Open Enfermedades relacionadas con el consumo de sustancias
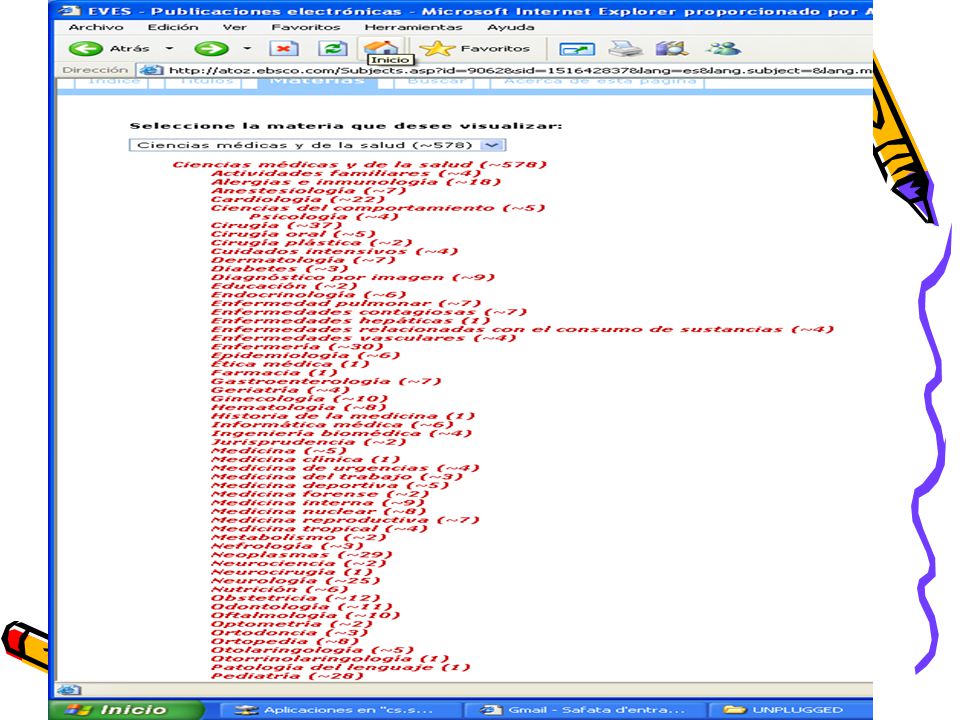 click(522, 329)
